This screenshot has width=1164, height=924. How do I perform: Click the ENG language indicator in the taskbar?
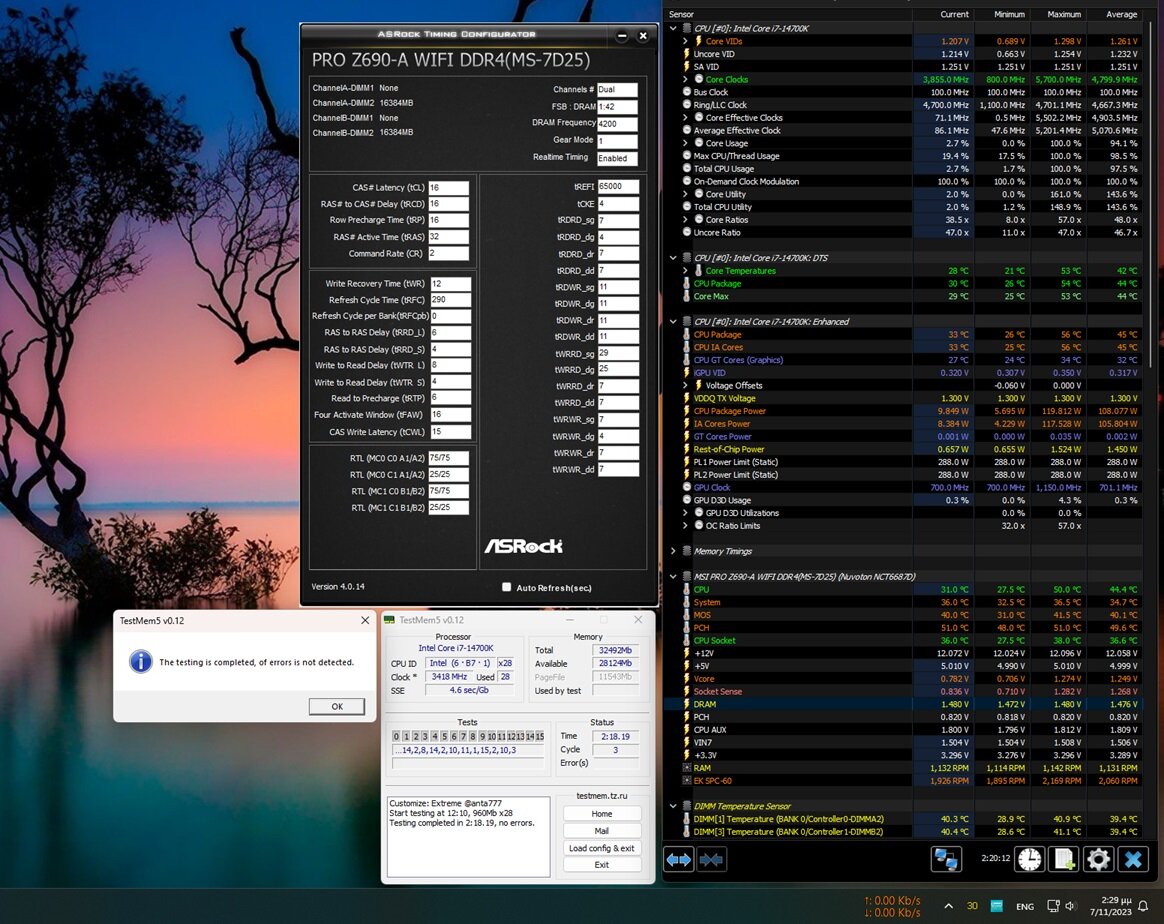(x=1024, y=906)
